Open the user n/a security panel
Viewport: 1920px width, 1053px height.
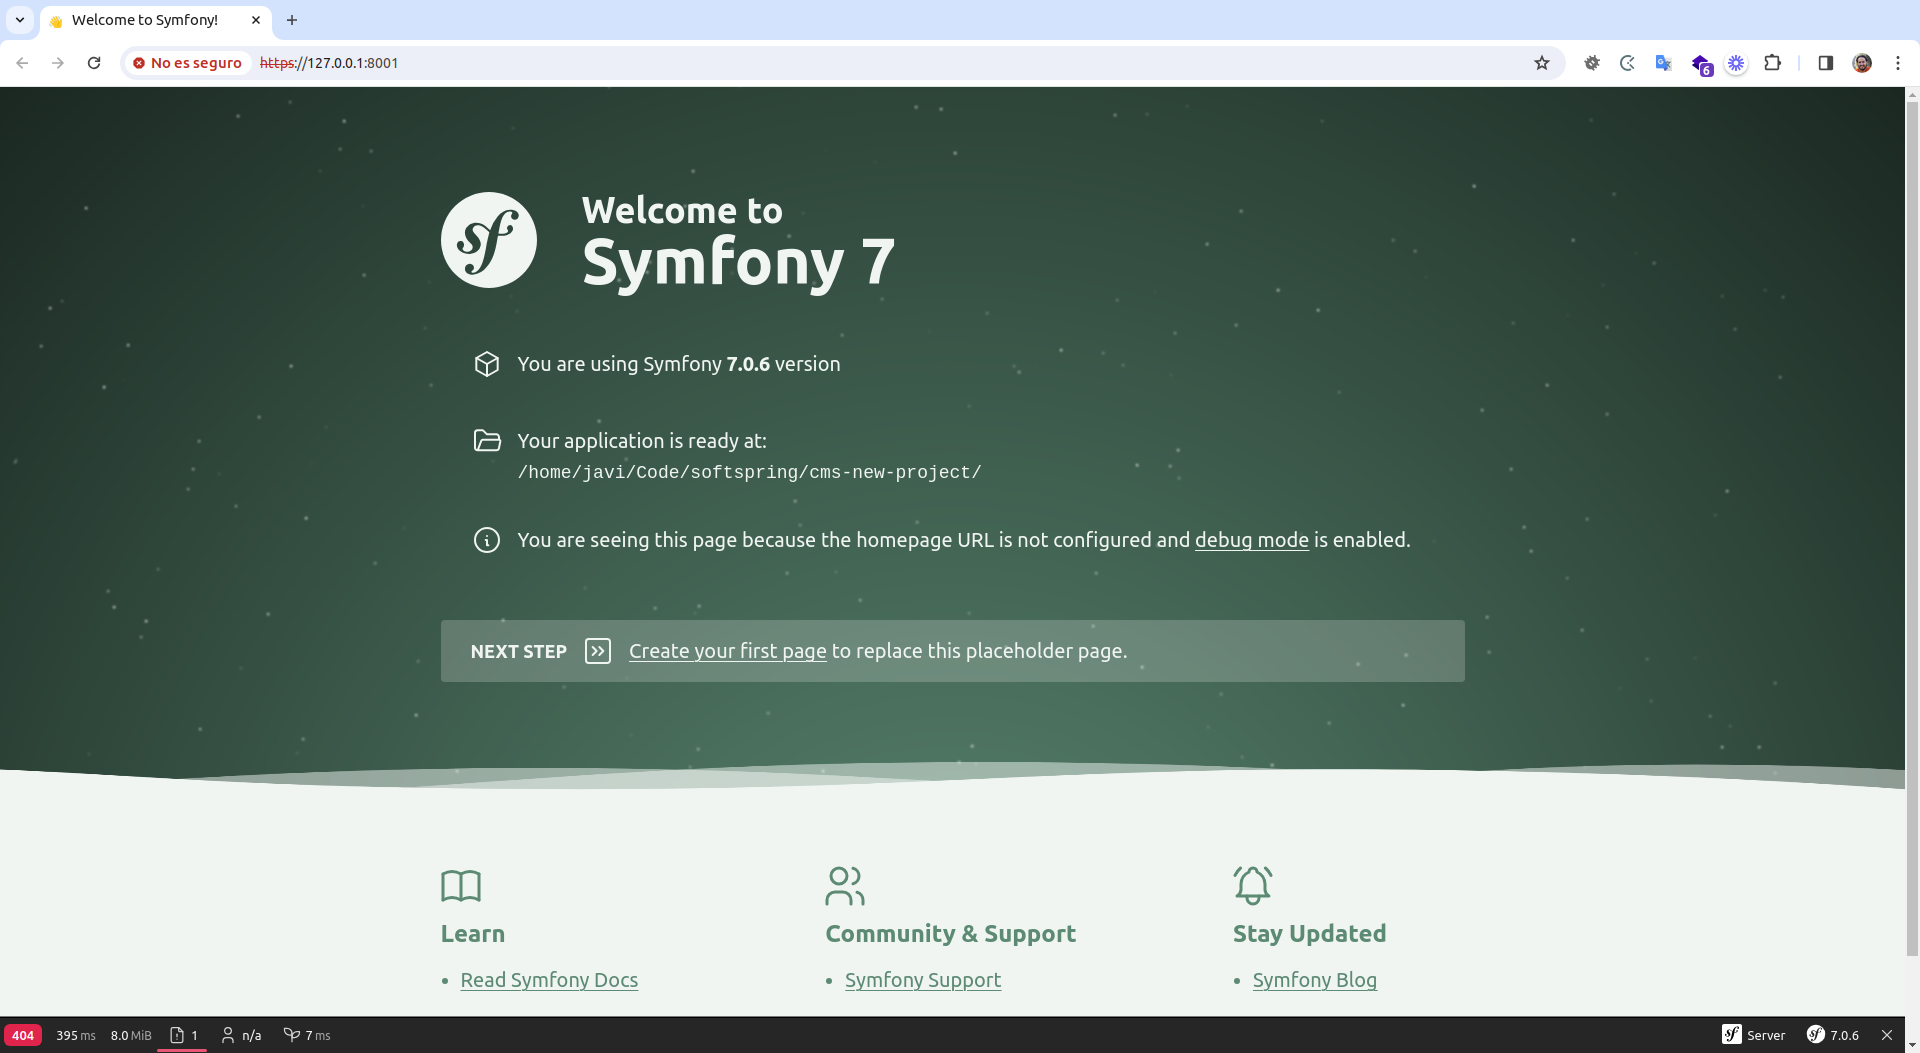(x=241, y=1035)
